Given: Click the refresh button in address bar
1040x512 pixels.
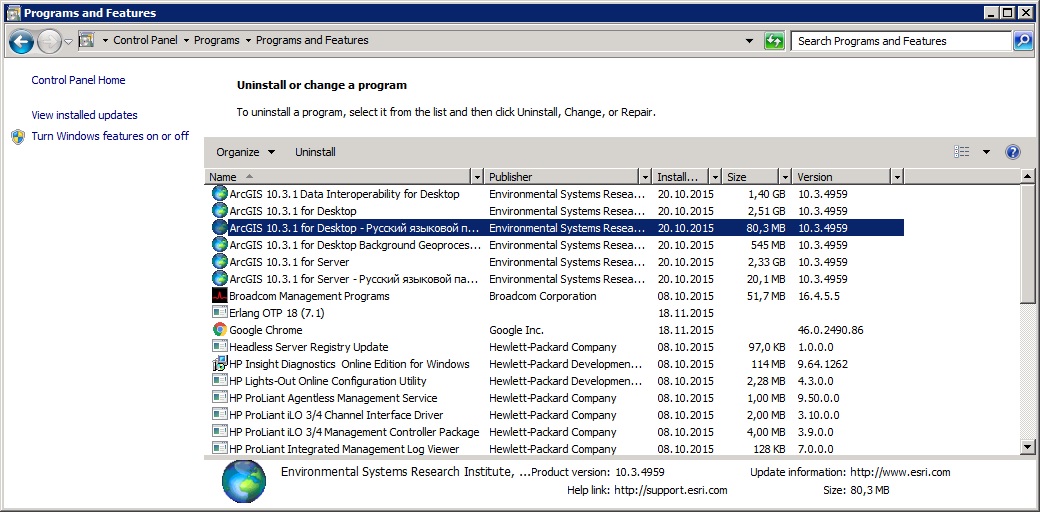Looking at the screenshot, I should pyautogui.click(x=774, y=41).
